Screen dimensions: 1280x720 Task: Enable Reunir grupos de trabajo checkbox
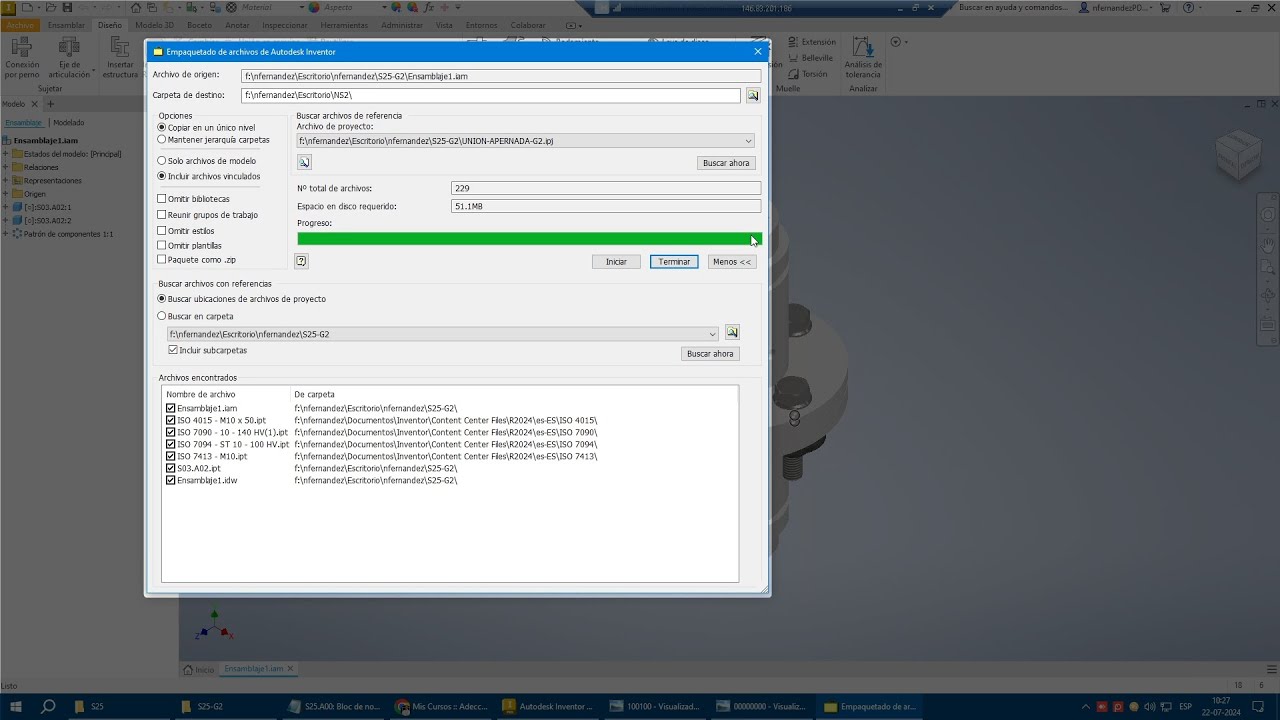coord(162,215)
